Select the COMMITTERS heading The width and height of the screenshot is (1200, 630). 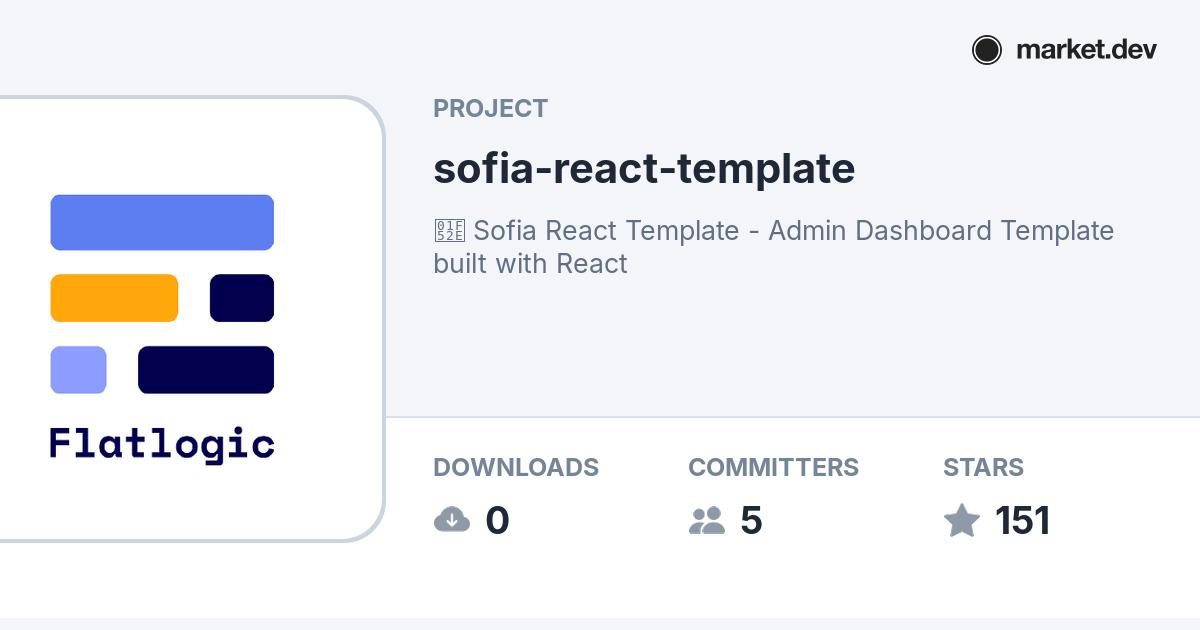773,467
